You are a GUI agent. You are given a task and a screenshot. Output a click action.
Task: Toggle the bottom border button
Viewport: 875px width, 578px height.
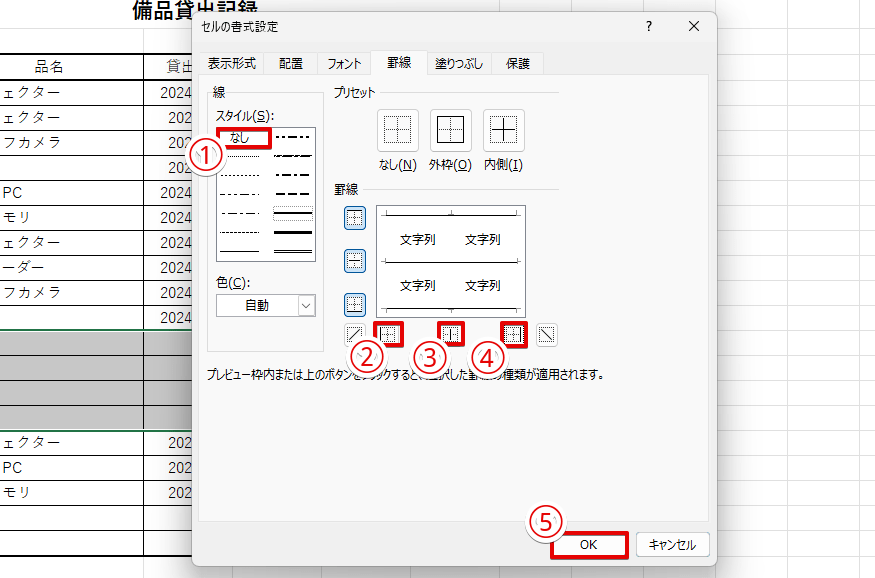[x=354, y=303]
